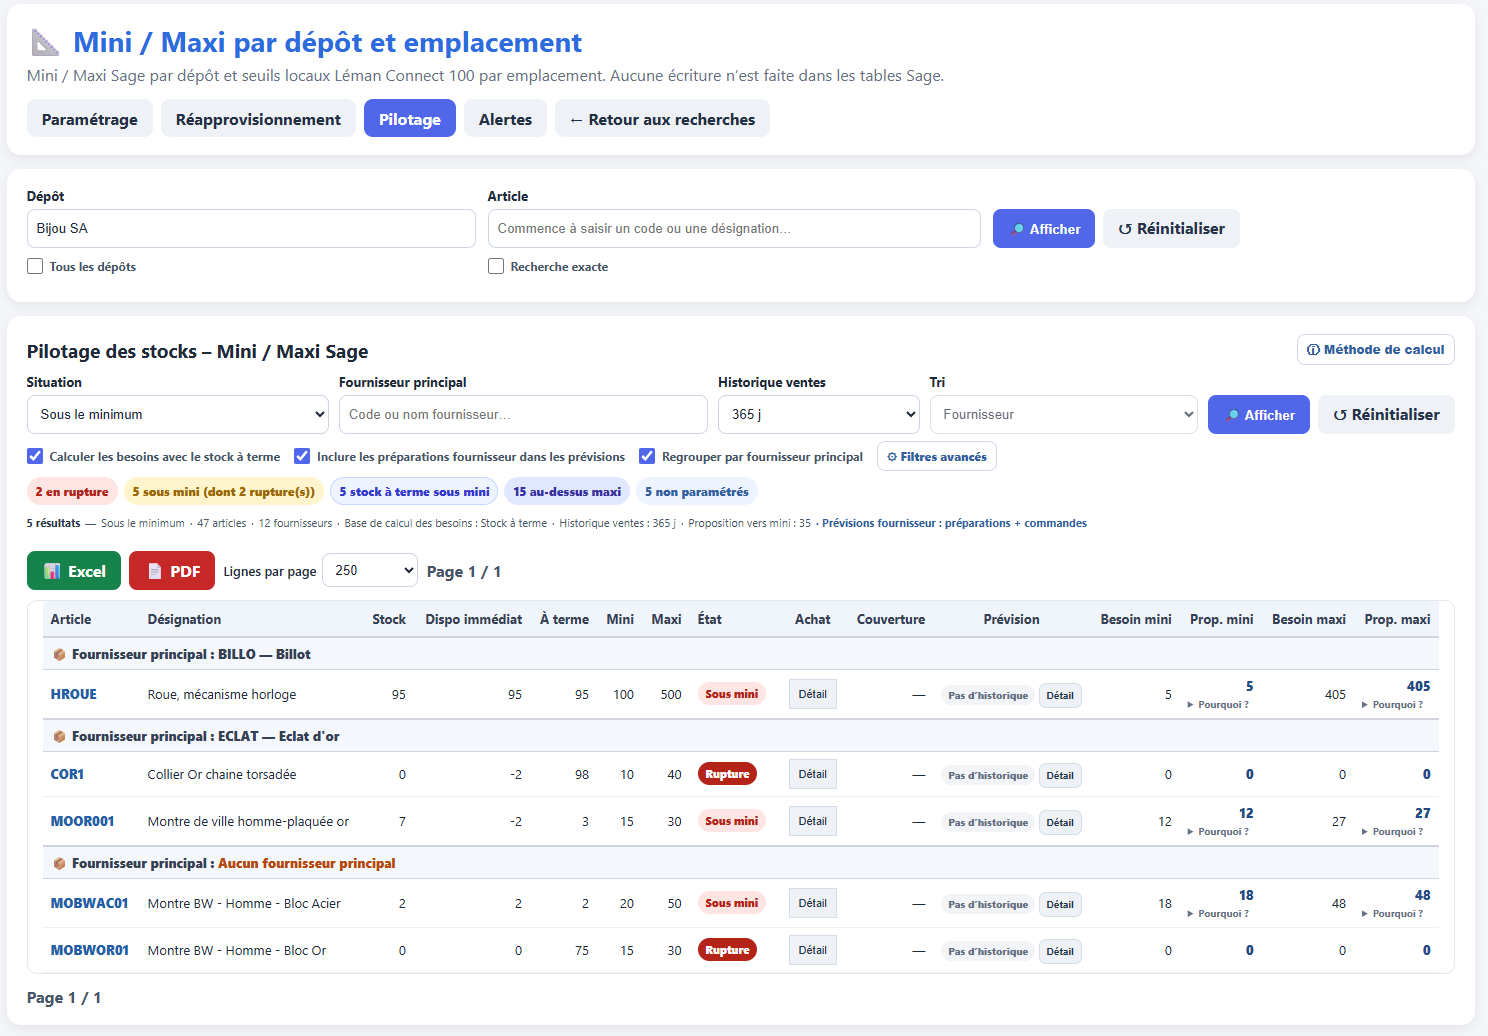This screenshot has height=1036, width=1488.
Task: Click the box icon beside Aucun fournisseur principal
Action: pyautogui.click(x=59, y=863)
